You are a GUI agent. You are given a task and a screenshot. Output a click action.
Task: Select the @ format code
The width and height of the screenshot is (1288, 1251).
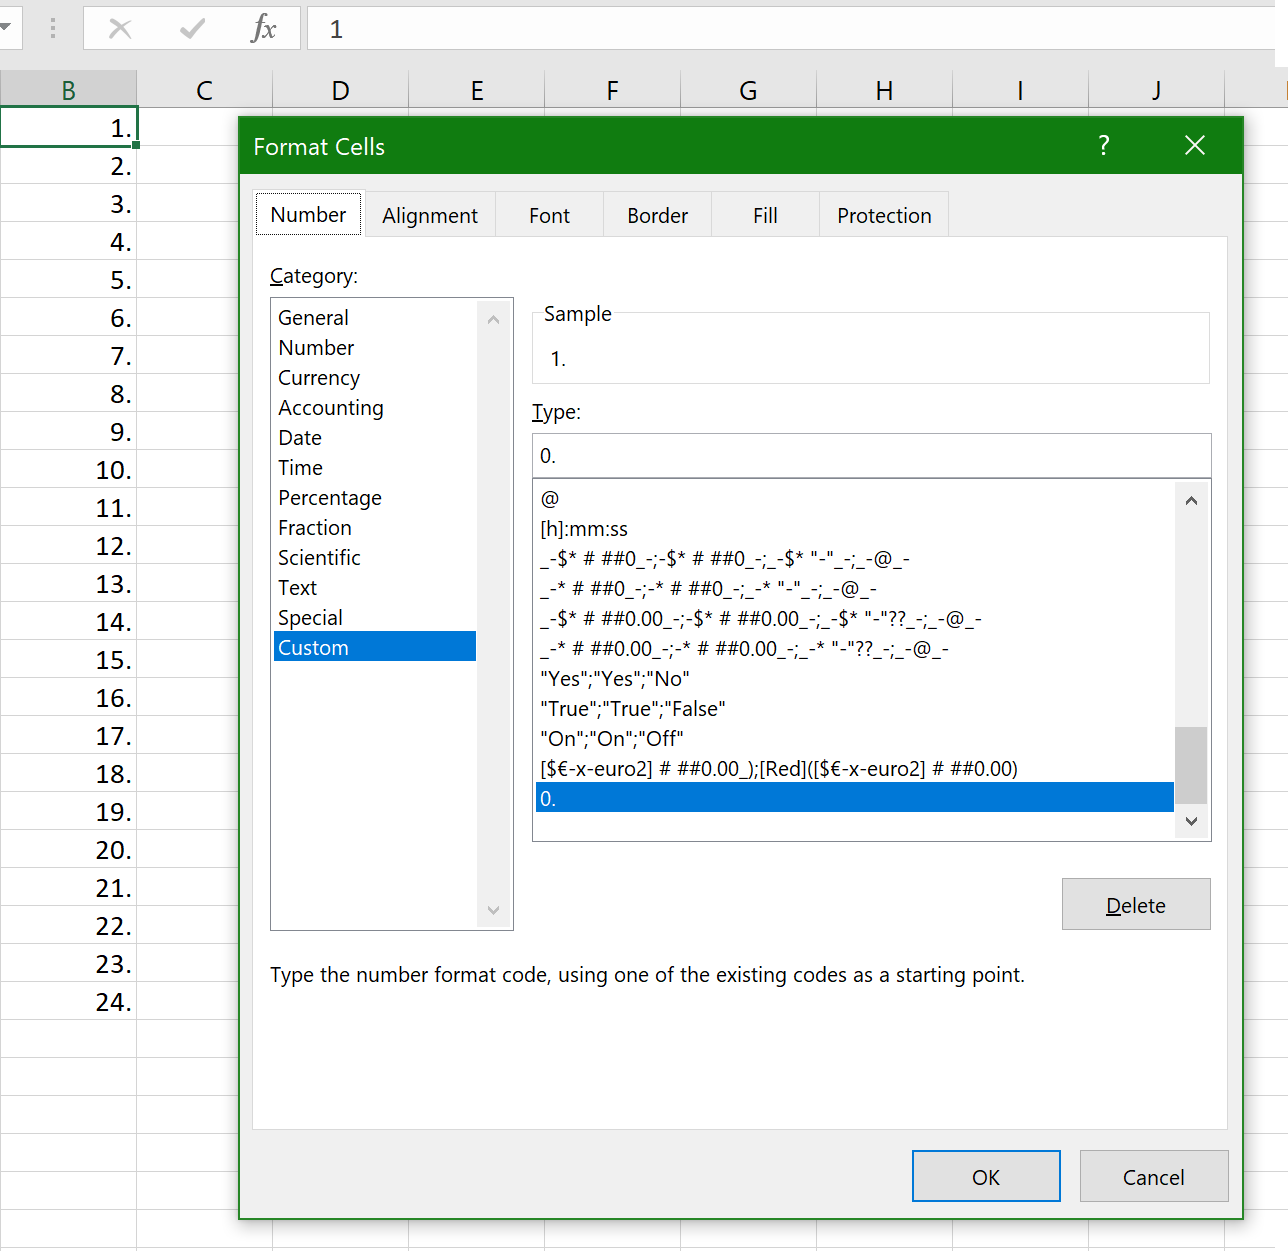(855, 499)
